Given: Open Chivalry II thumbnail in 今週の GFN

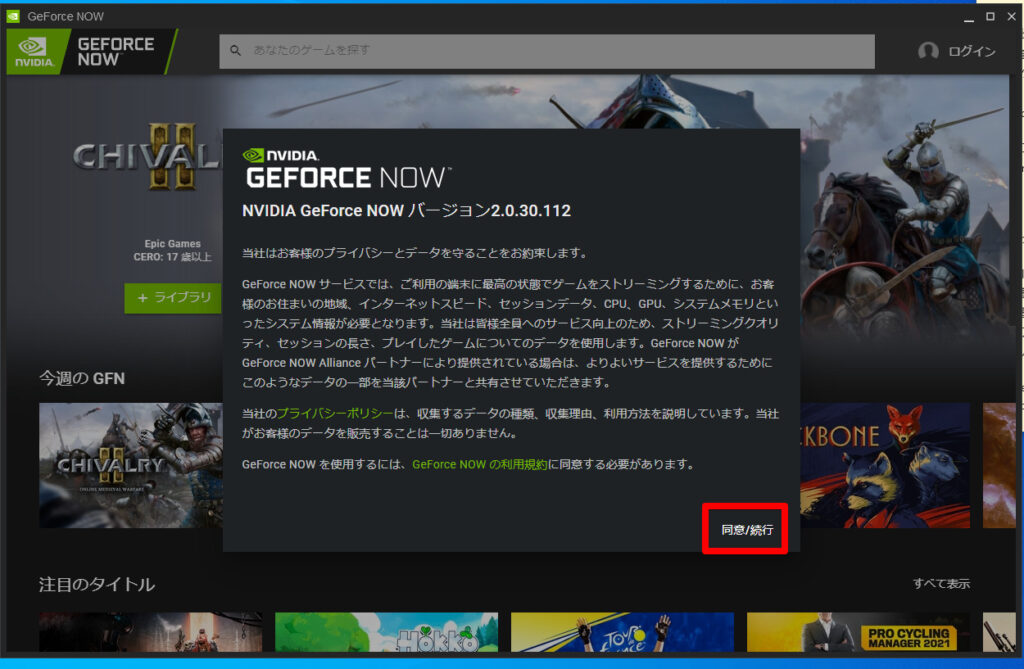Looking at the screenshot, I should coord(131,465).
